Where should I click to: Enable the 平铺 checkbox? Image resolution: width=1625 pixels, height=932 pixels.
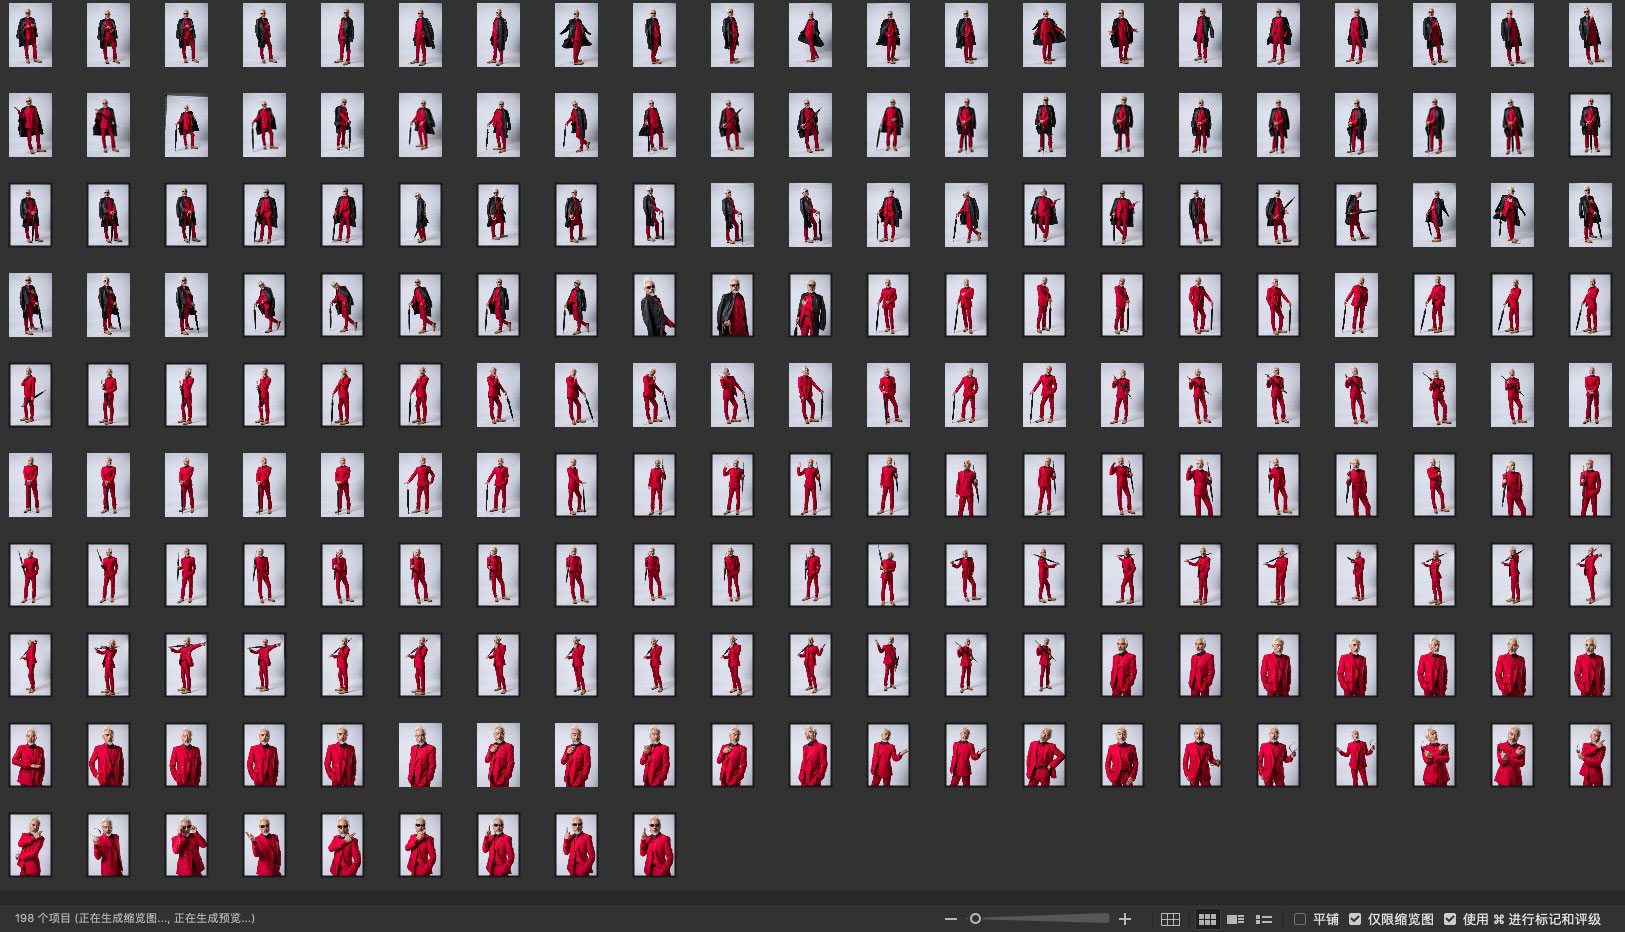1300,919
